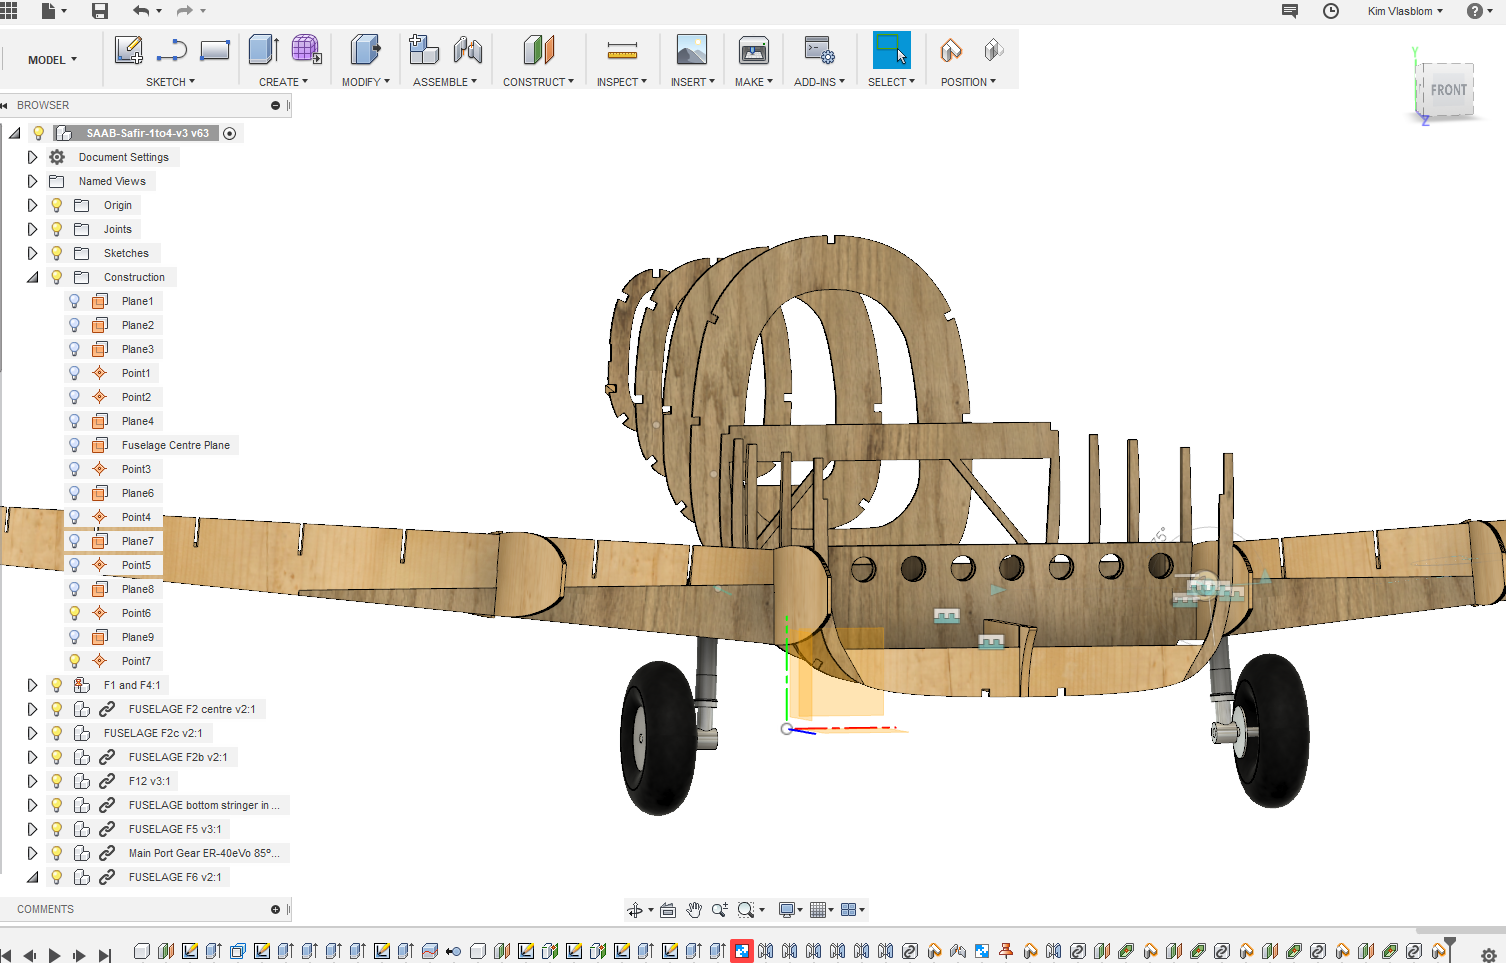
Task: Expand the Document Settings node
Action: (x=32, y=157)
